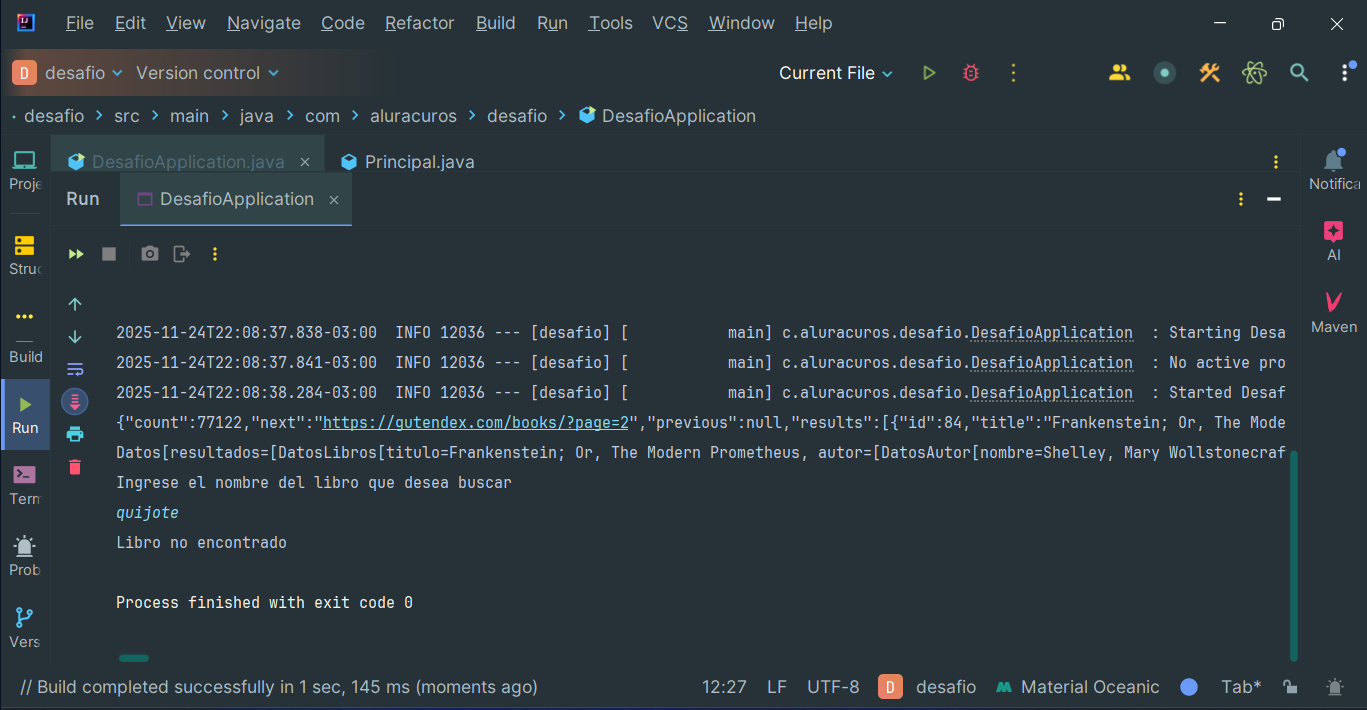Open Run panel options menu

point(1241,199)
